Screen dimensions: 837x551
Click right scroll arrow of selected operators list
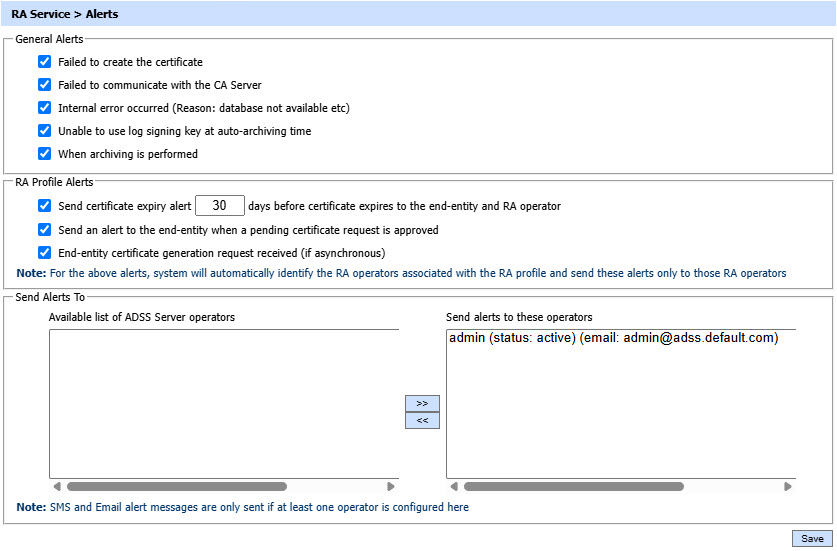788,487
